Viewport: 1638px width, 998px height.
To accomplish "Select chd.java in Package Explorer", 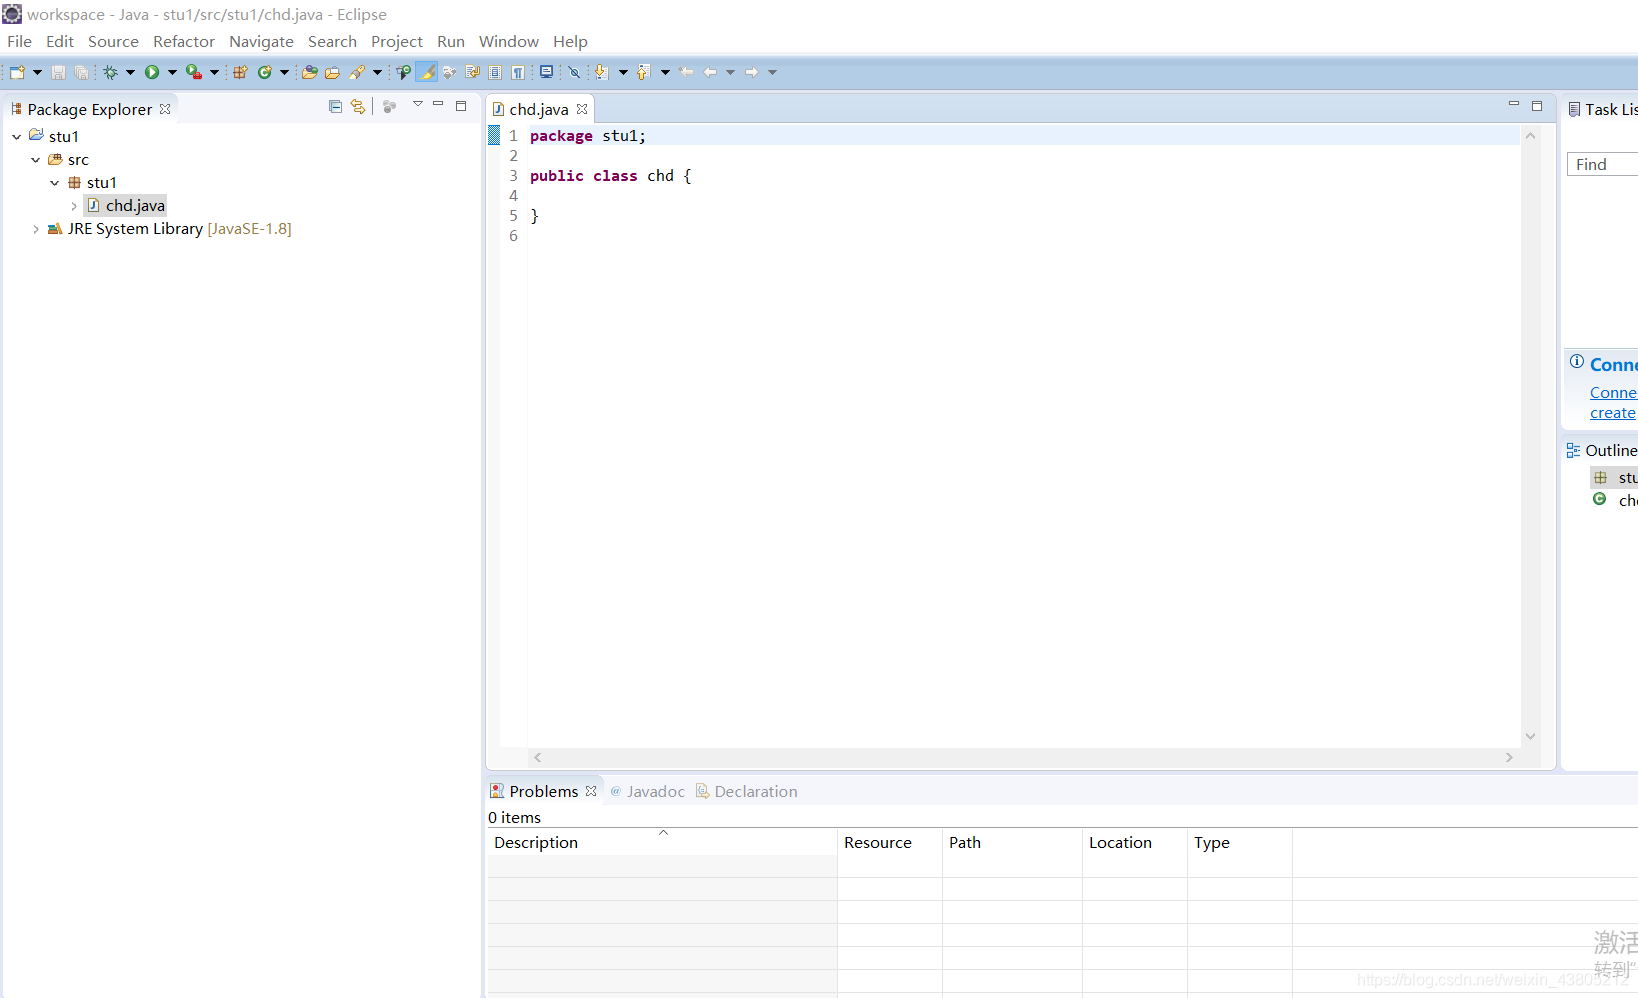I will 126,205.
